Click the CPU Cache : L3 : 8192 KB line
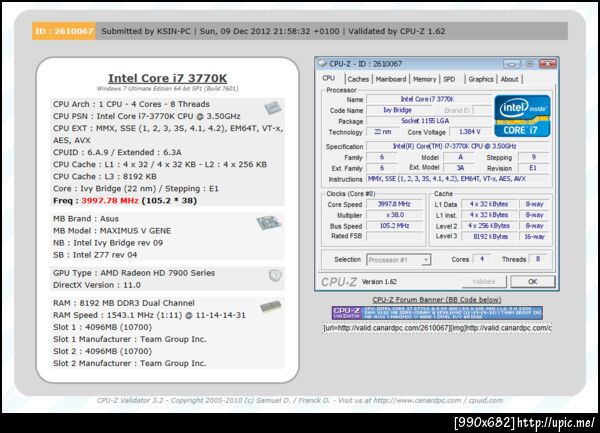Image resolution: width=600 pixels, height=433 pixels. click(x=105, y=176)
